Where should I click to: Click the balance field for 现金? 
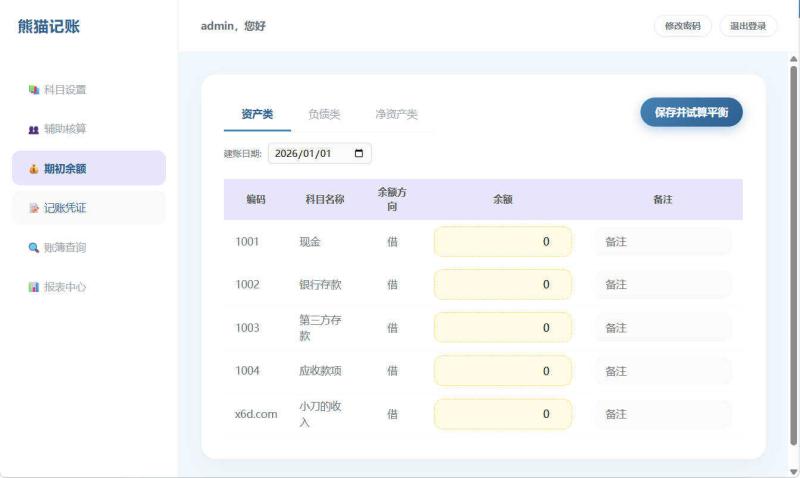point(503,242)
